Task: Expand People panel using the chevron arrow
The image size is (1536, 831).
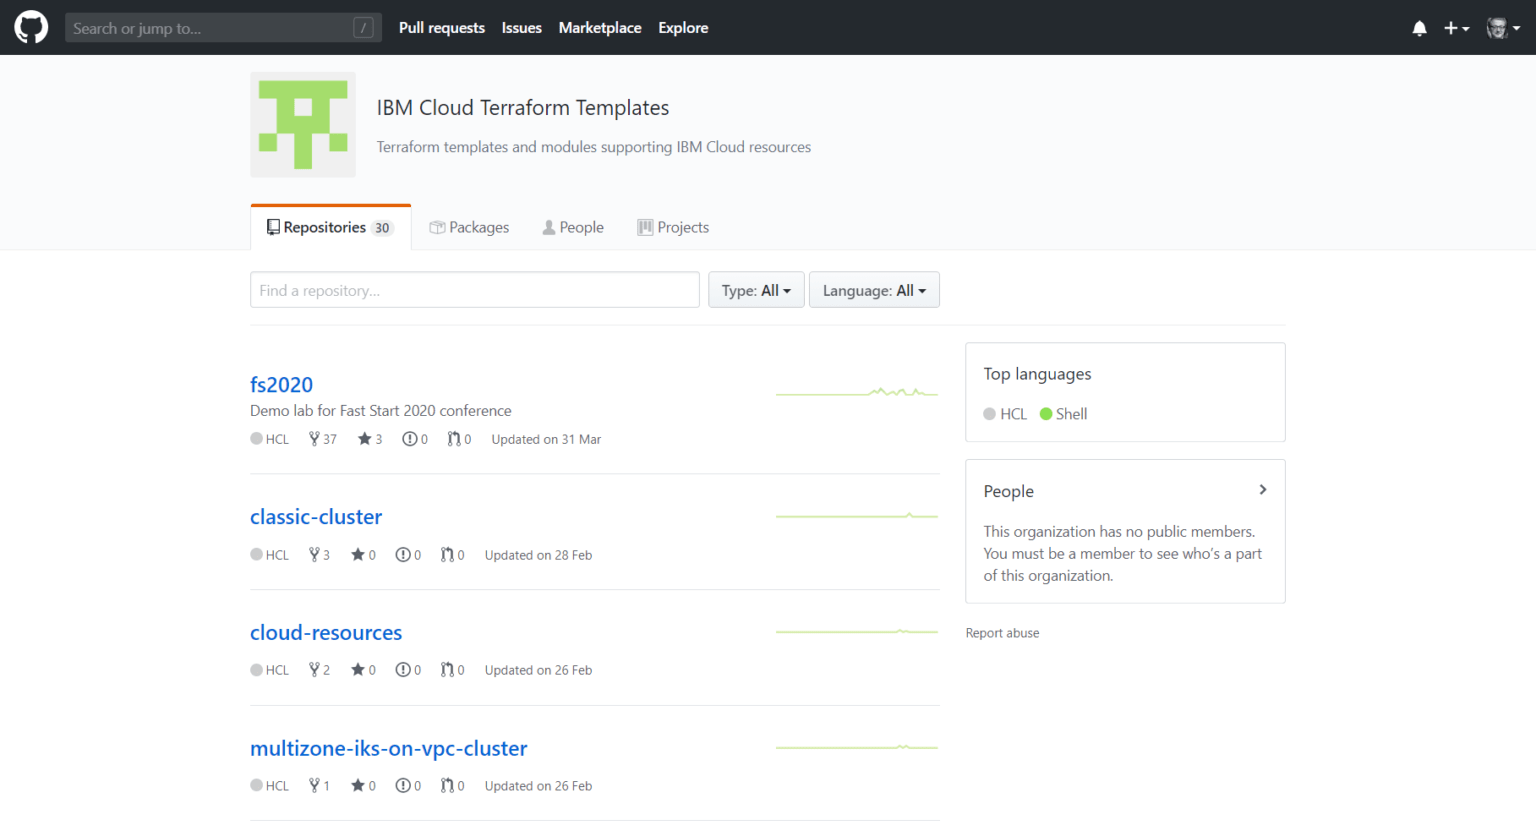Action: tap(1262, 490)
